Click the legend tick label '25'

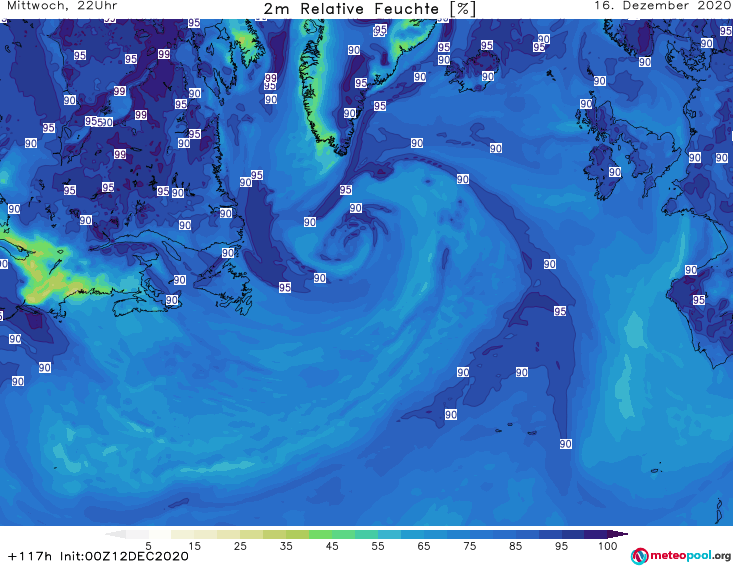pos(240,545)
